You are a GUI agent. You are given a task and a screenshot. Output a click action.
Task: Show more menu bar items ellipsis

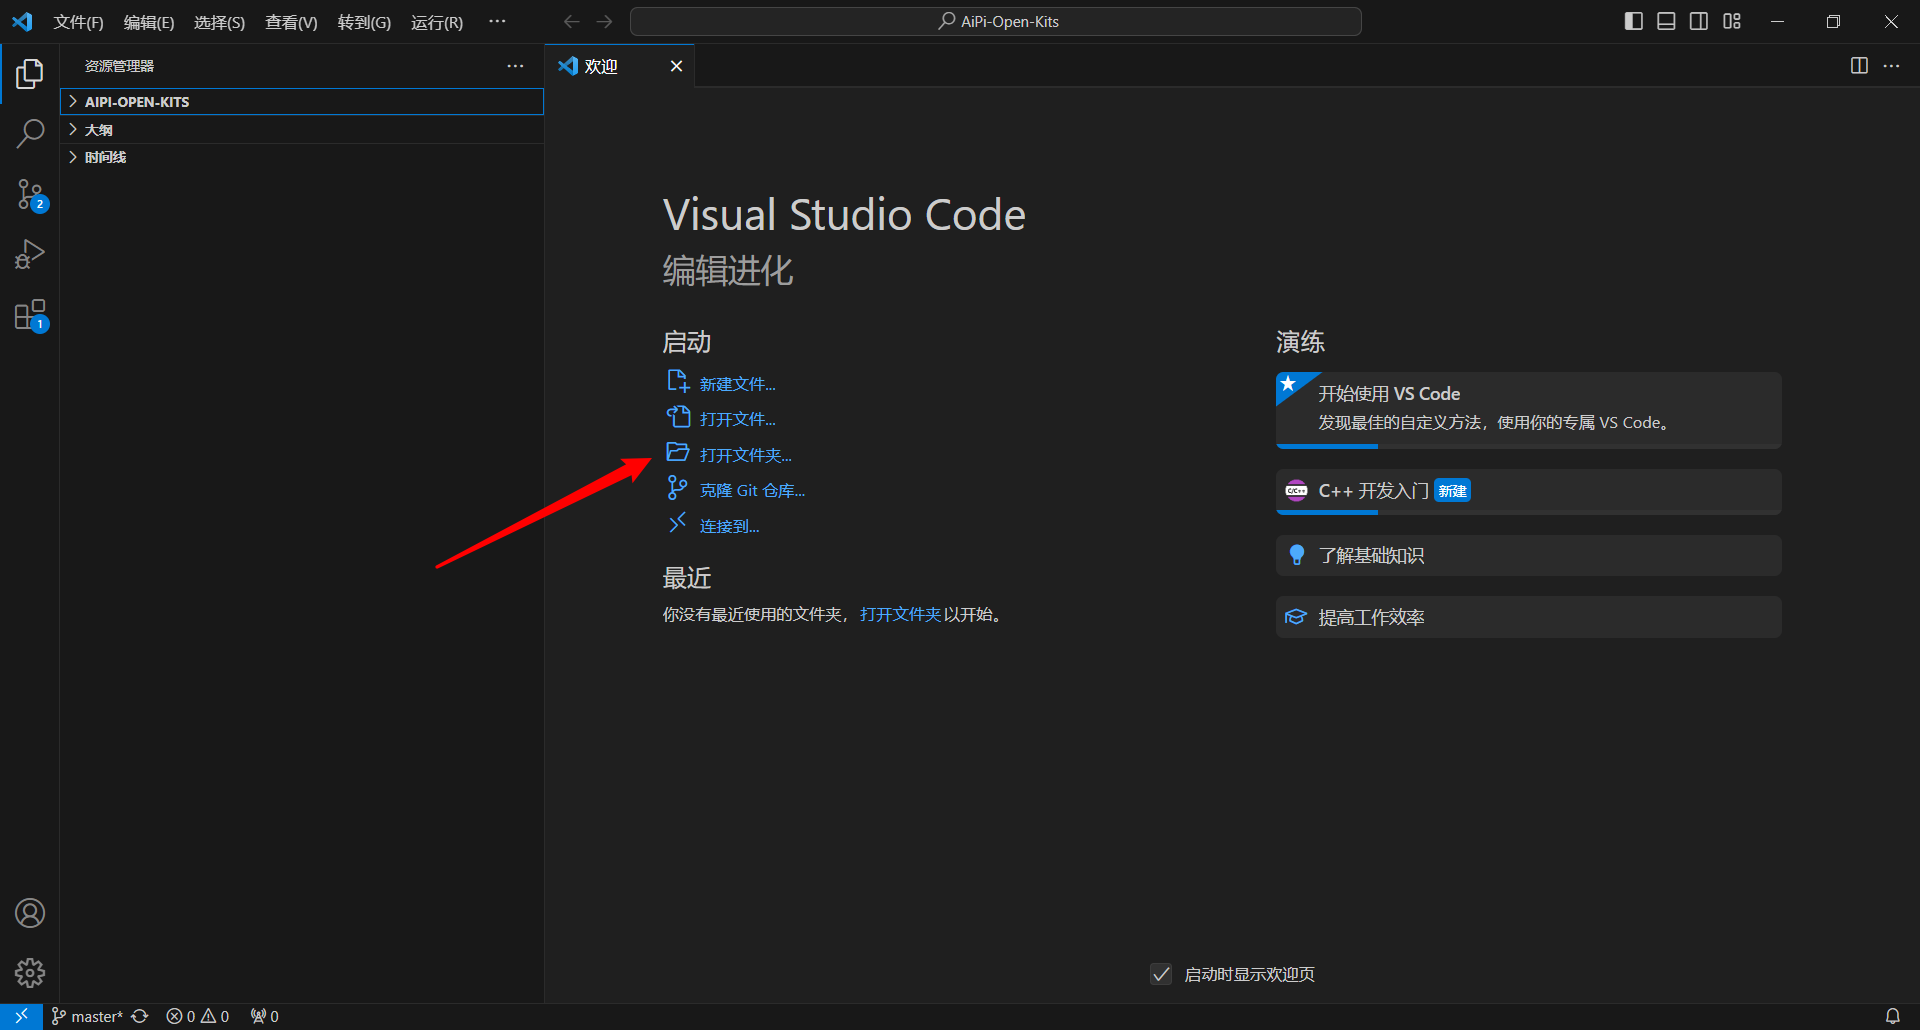(x=497, y=22)
